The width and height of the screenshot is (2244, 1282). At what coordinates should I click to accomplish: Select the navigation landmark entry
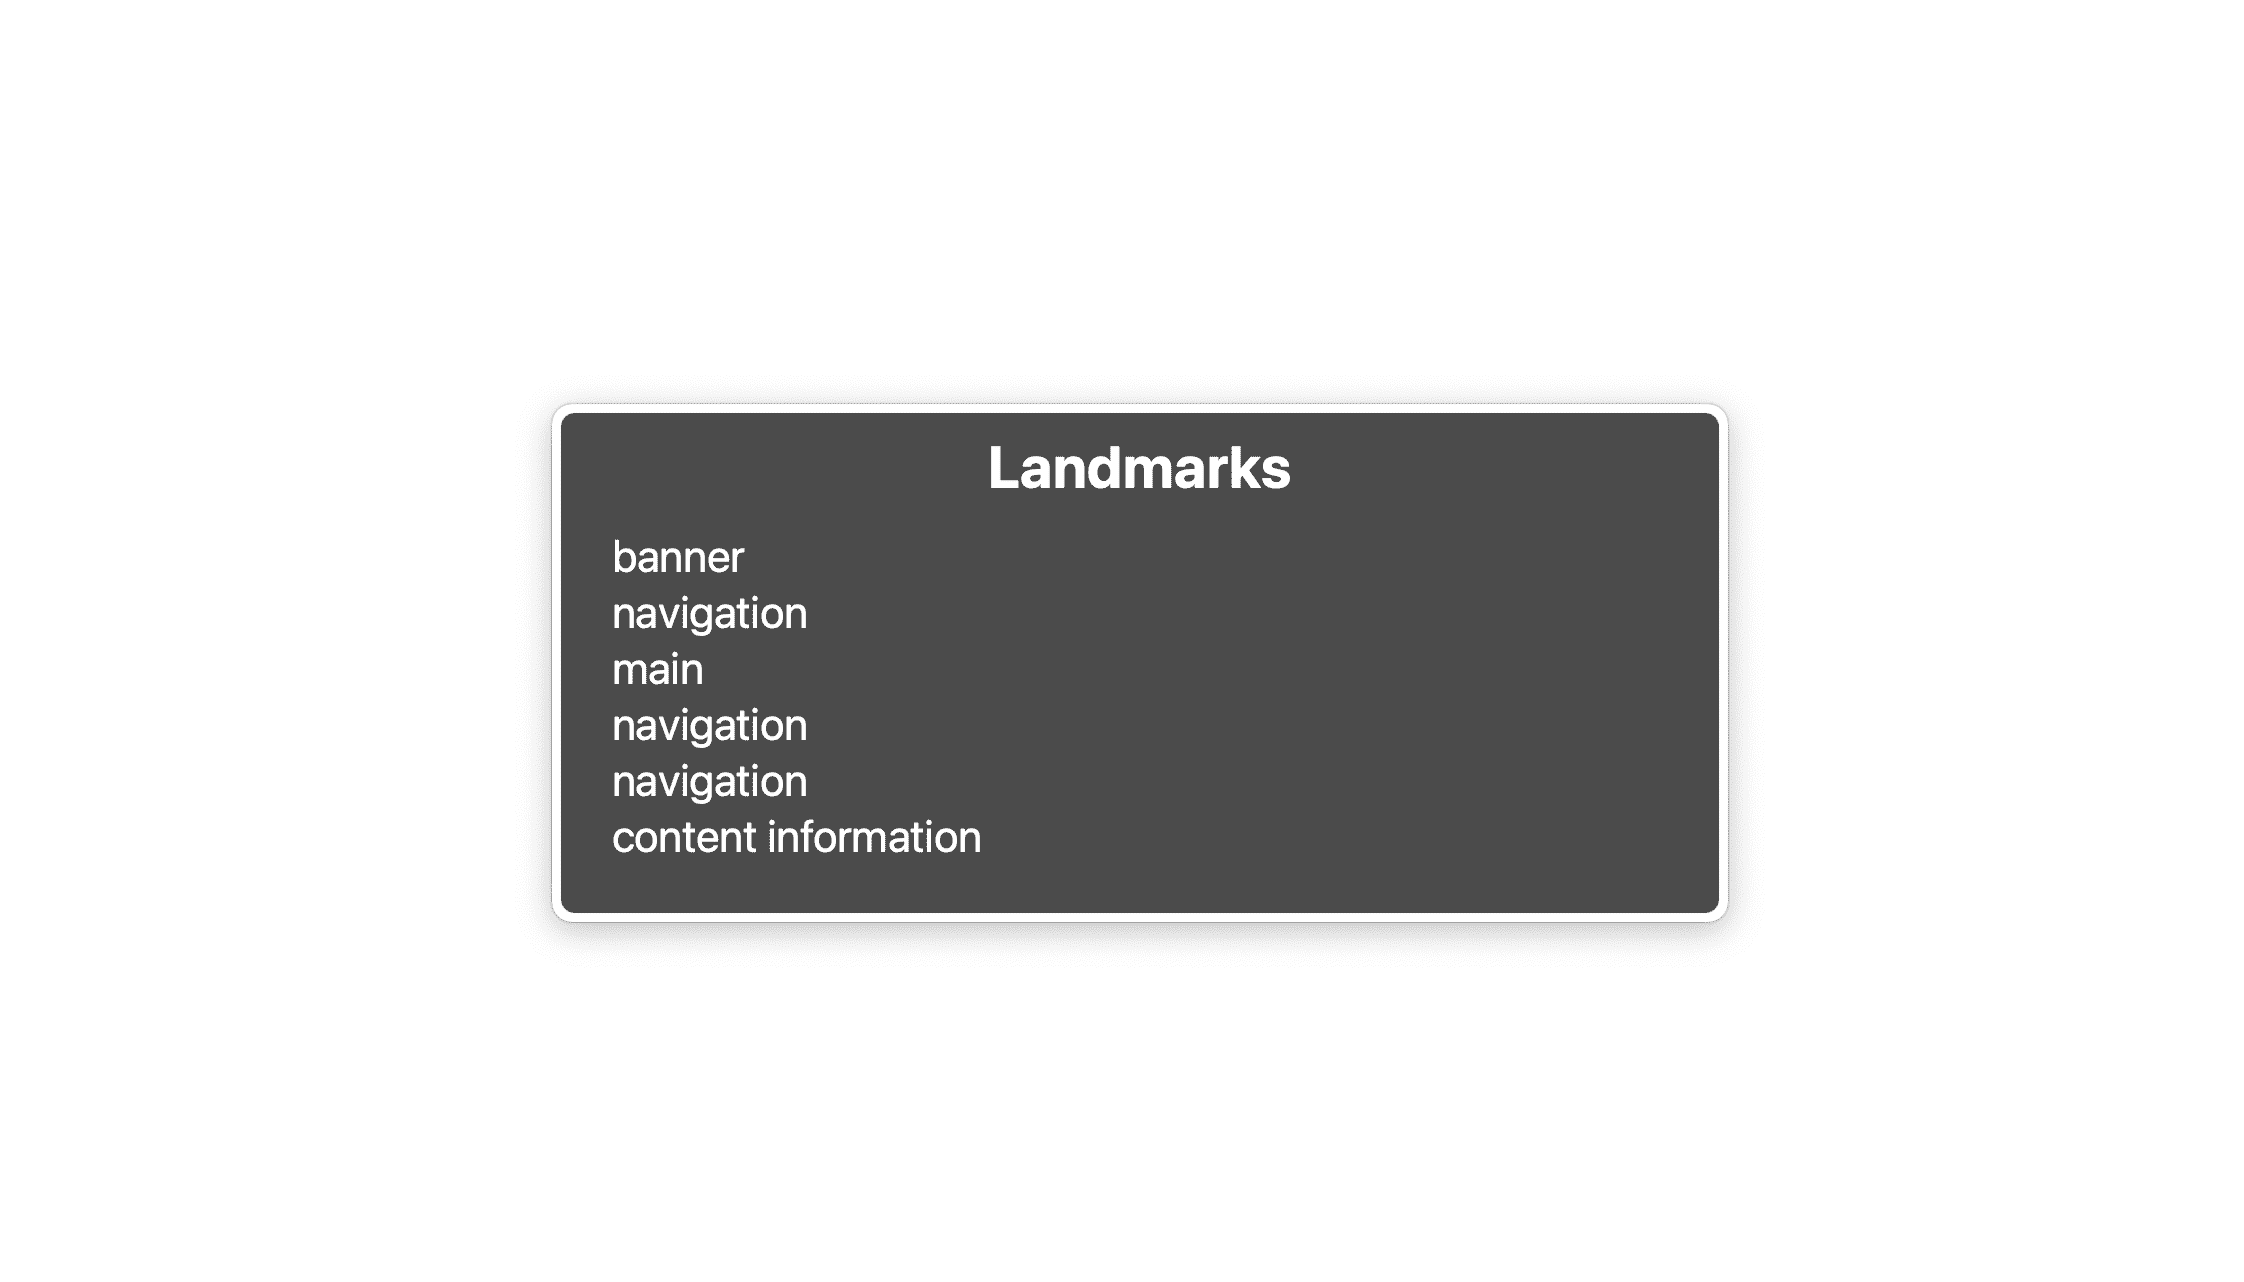click(709, 612)
